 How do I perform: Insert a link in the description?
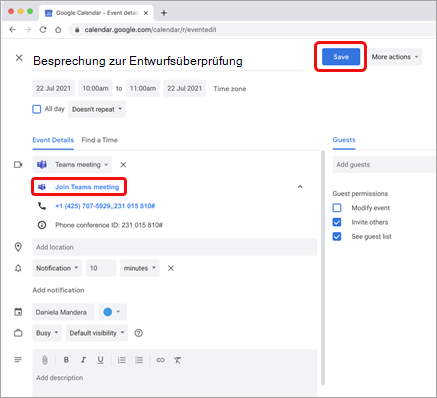(x=160, y=360)
